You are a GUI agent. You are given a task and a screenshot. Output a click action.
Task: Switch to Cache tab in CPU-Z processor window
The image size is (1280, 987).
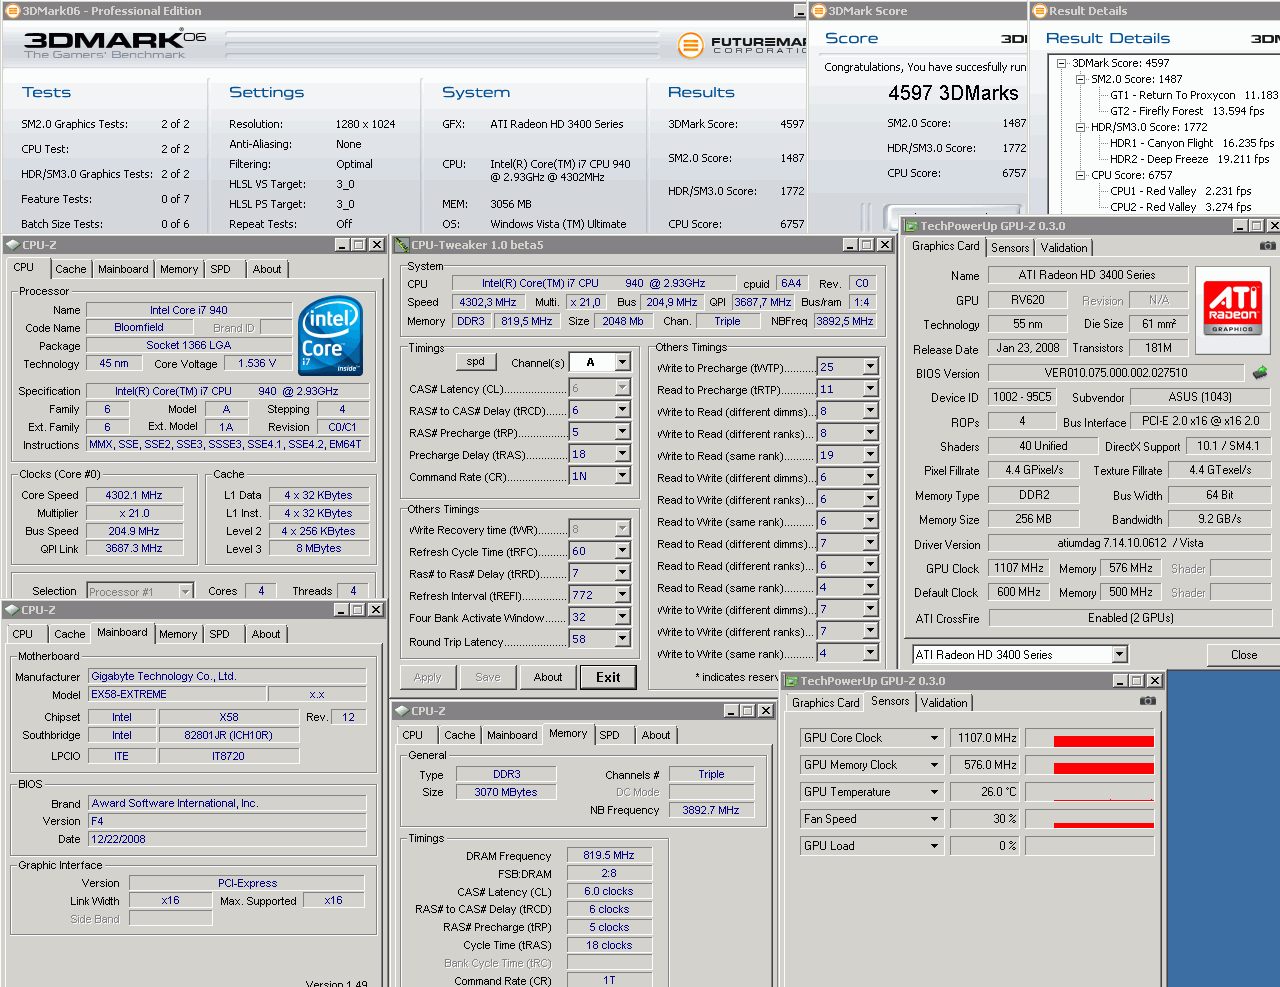click(x=71, y=269)
